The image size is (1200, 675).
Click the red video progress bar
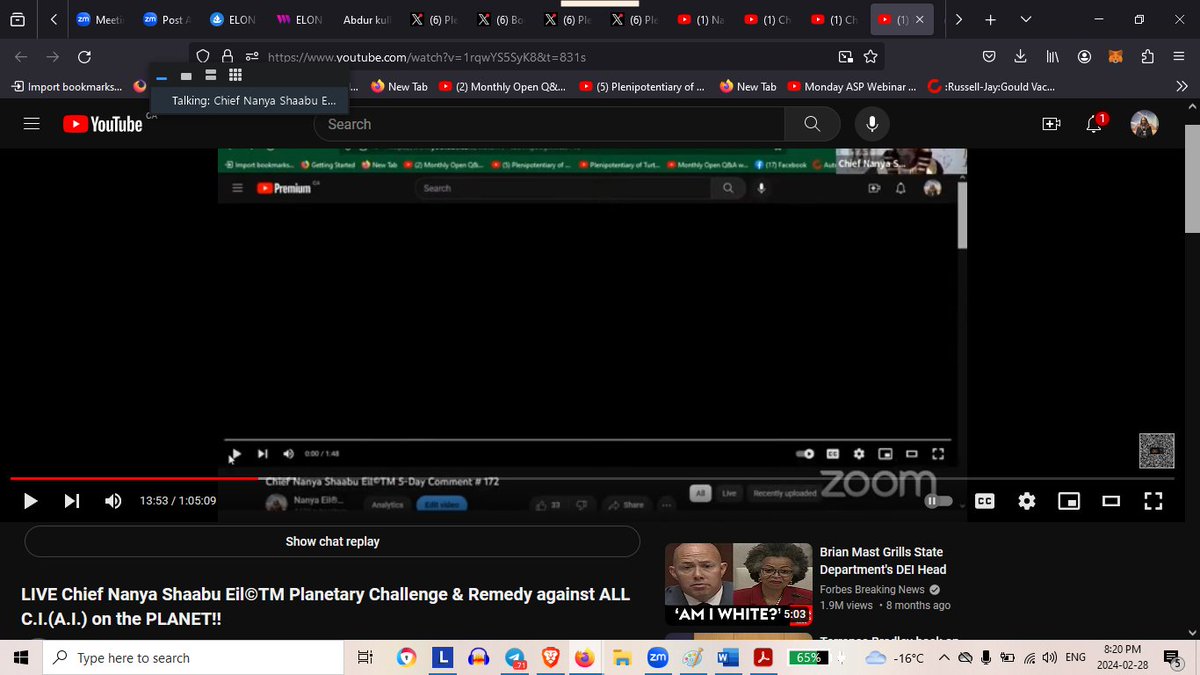tap(135, 479)
